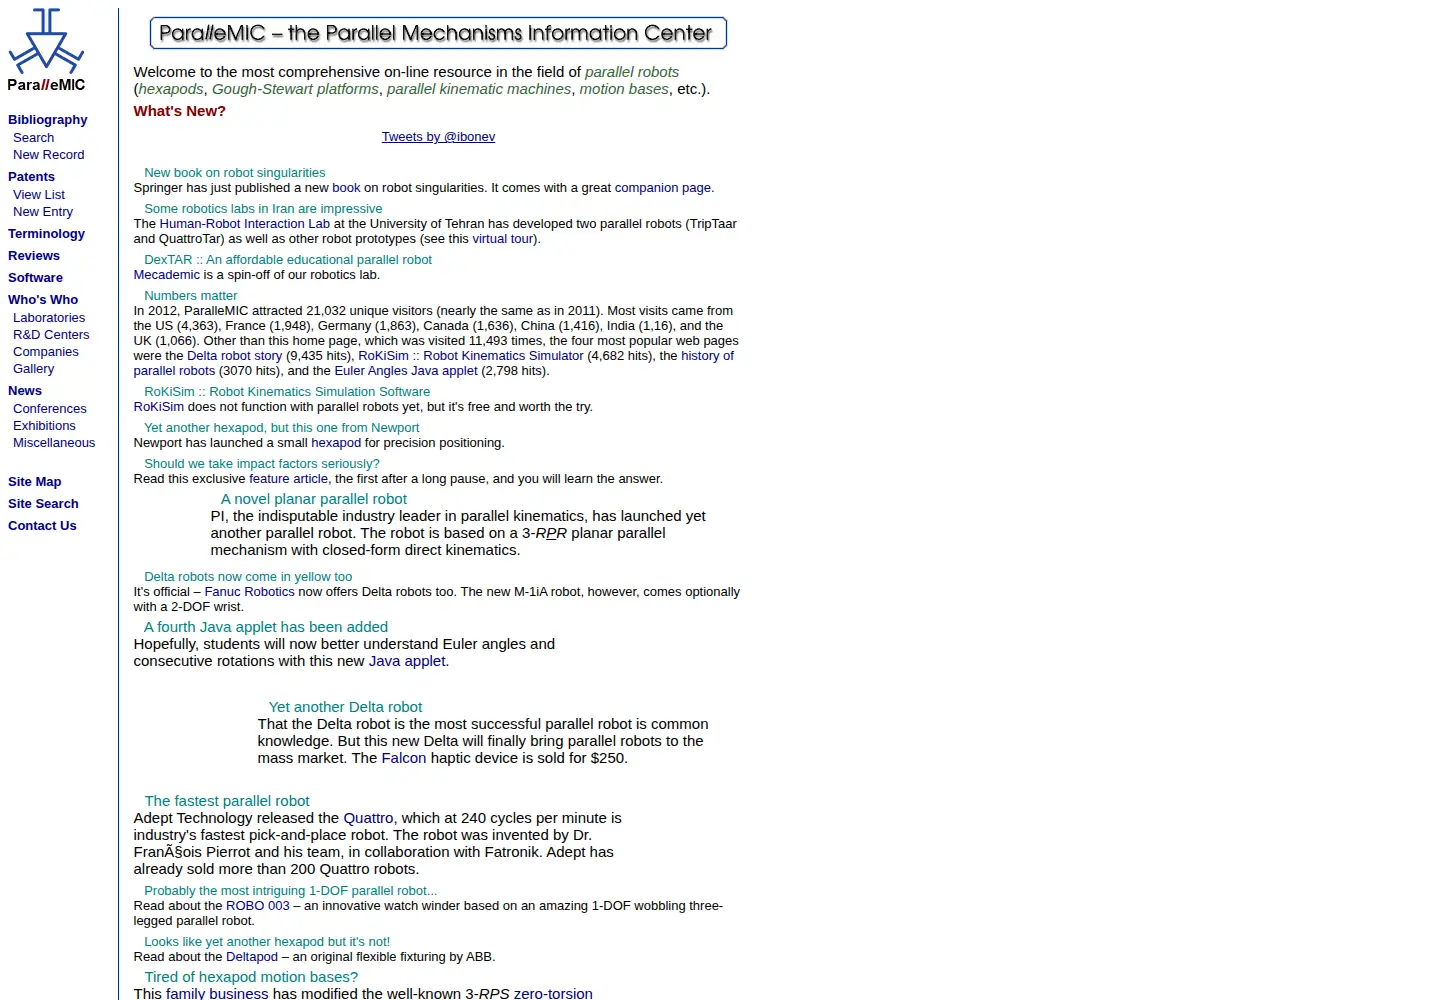
Task: Open Site Search
Action: (43, 504)
